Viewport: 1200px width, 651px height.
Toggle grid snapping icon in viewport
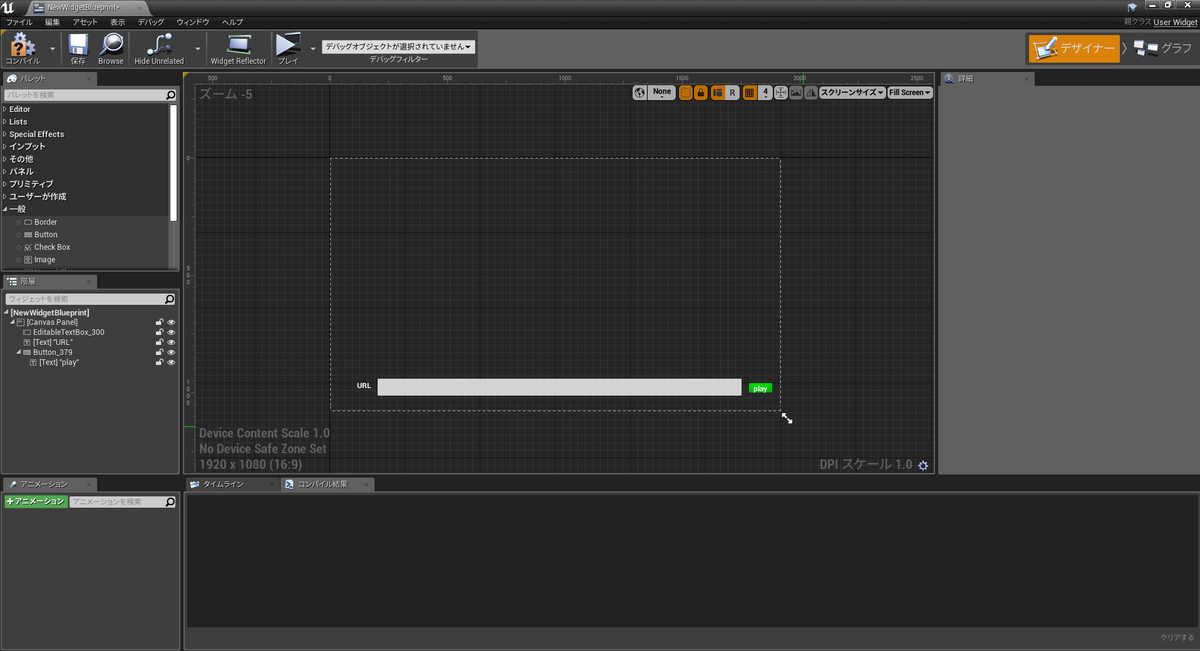749,92
